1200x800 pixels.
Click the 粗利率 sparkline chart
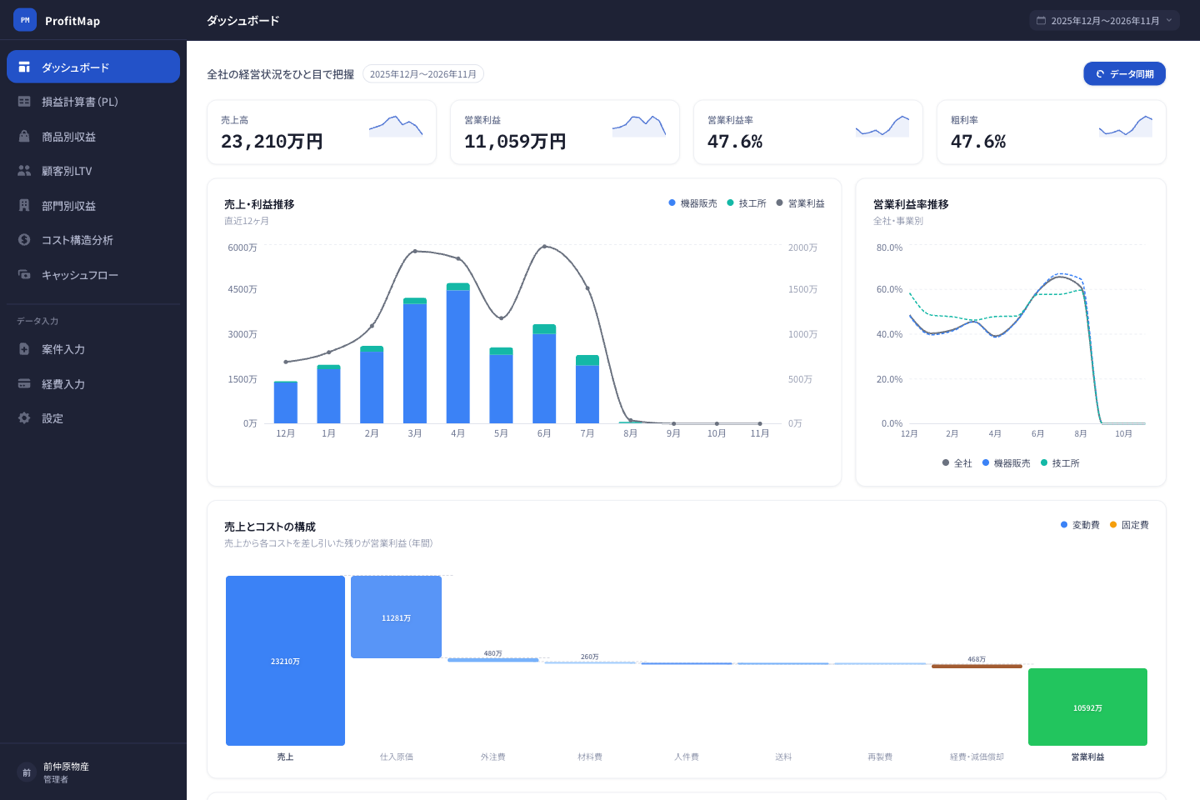pyautogui.click(x=1125, y=126)
